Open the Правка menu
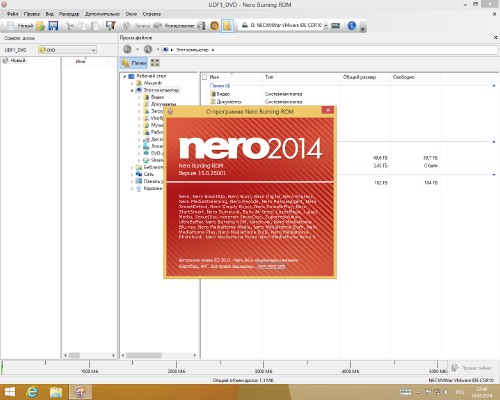The image size is (500, 400). [32, 14]
